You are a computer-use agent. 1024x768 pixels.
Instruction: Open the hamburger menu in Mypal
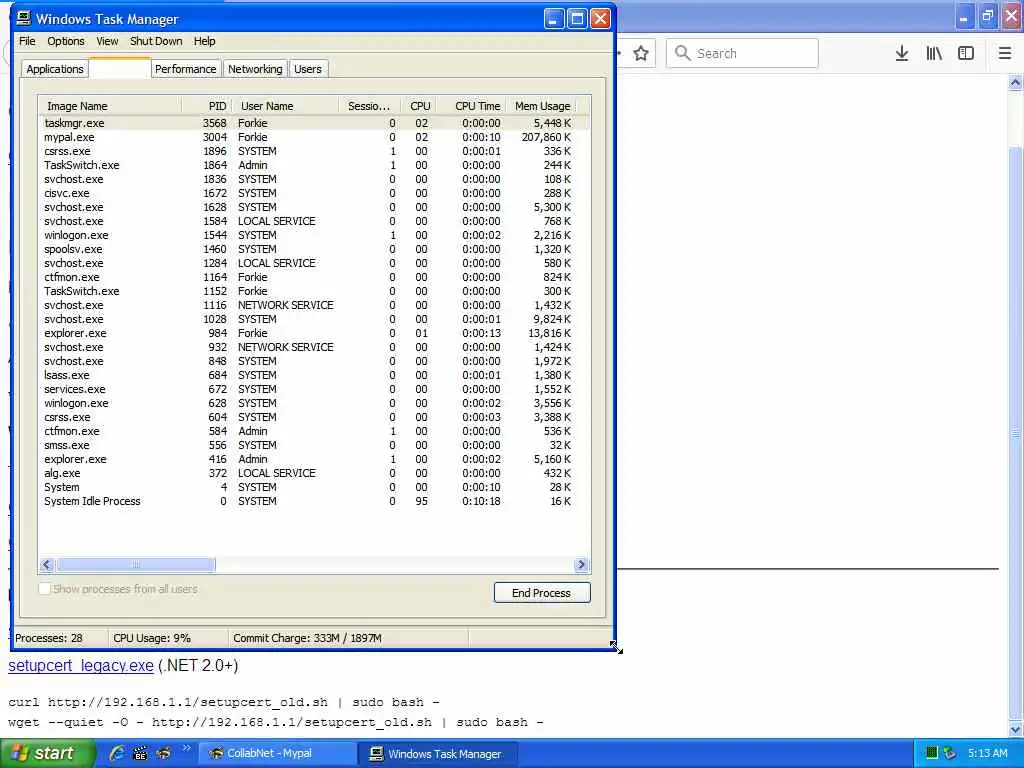click(x=1005, y=54)
